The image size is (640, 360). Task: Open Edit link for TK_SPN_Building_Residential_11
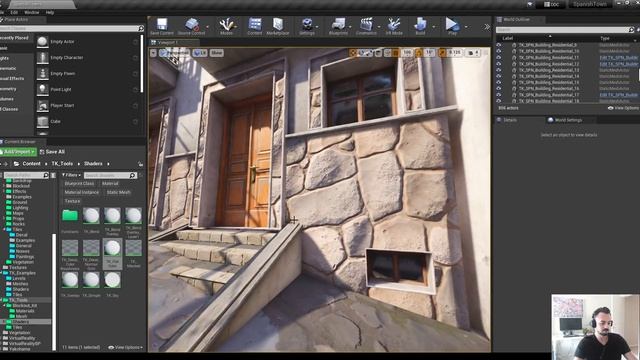(619, 58)
